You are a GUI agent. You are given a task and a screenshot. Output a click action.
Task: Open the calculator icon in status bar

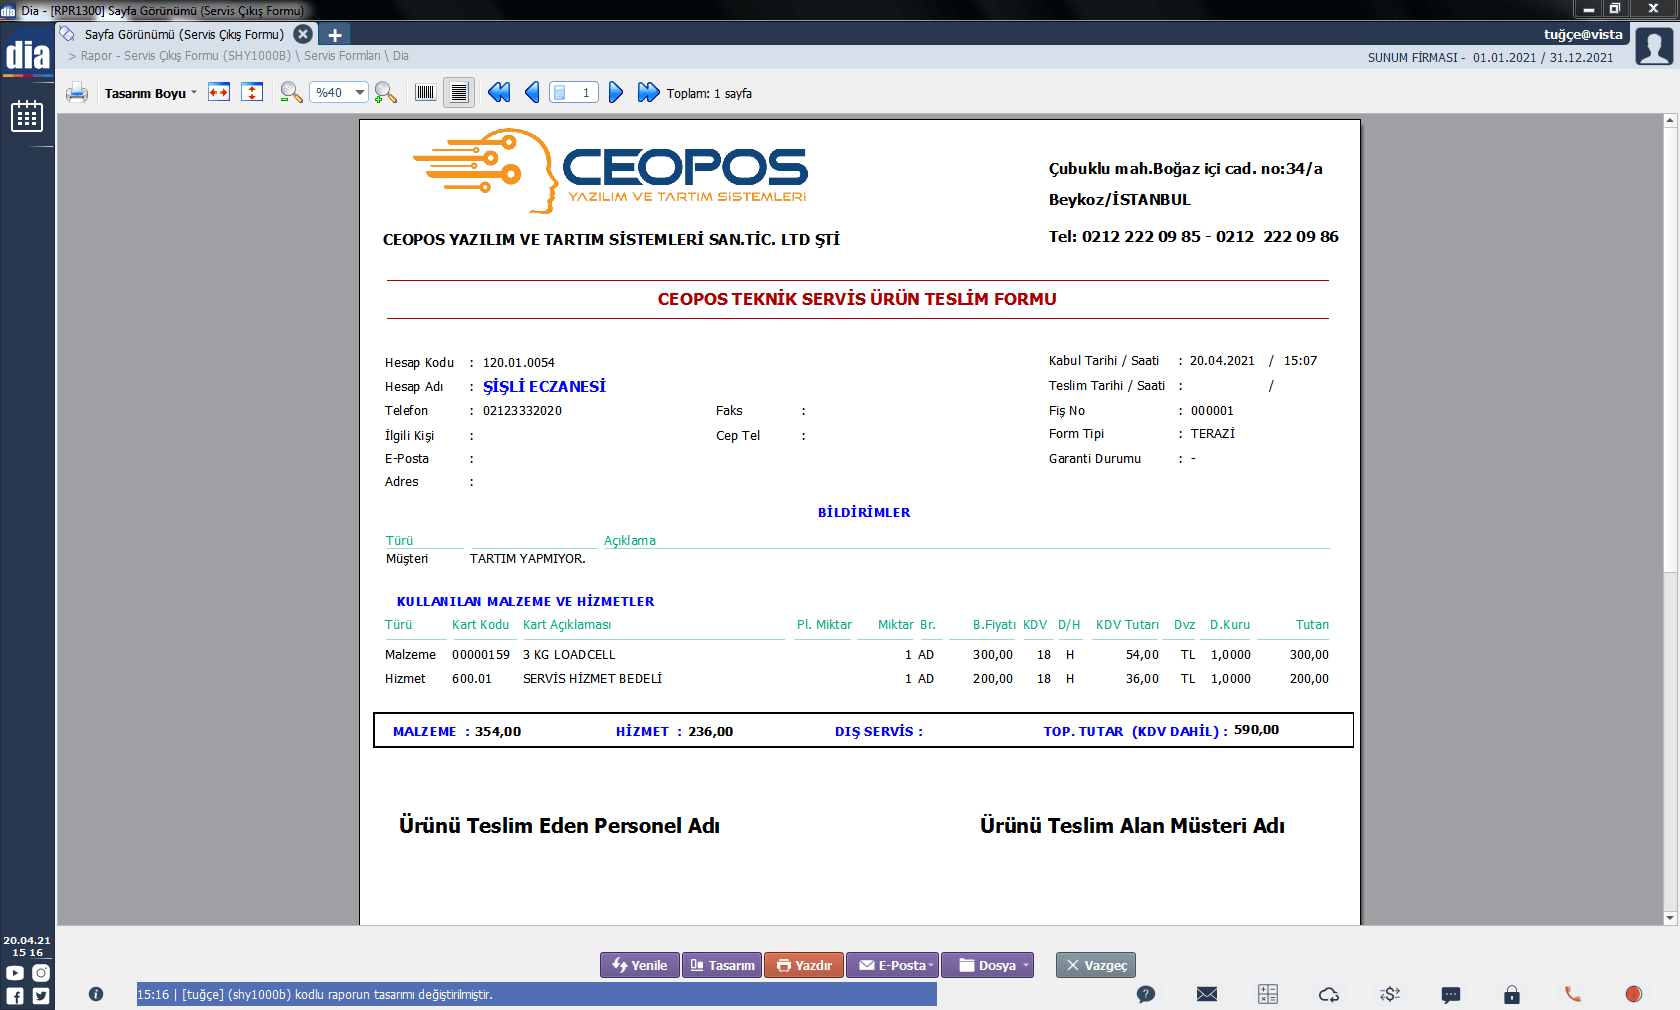(x=1268, y=994)
